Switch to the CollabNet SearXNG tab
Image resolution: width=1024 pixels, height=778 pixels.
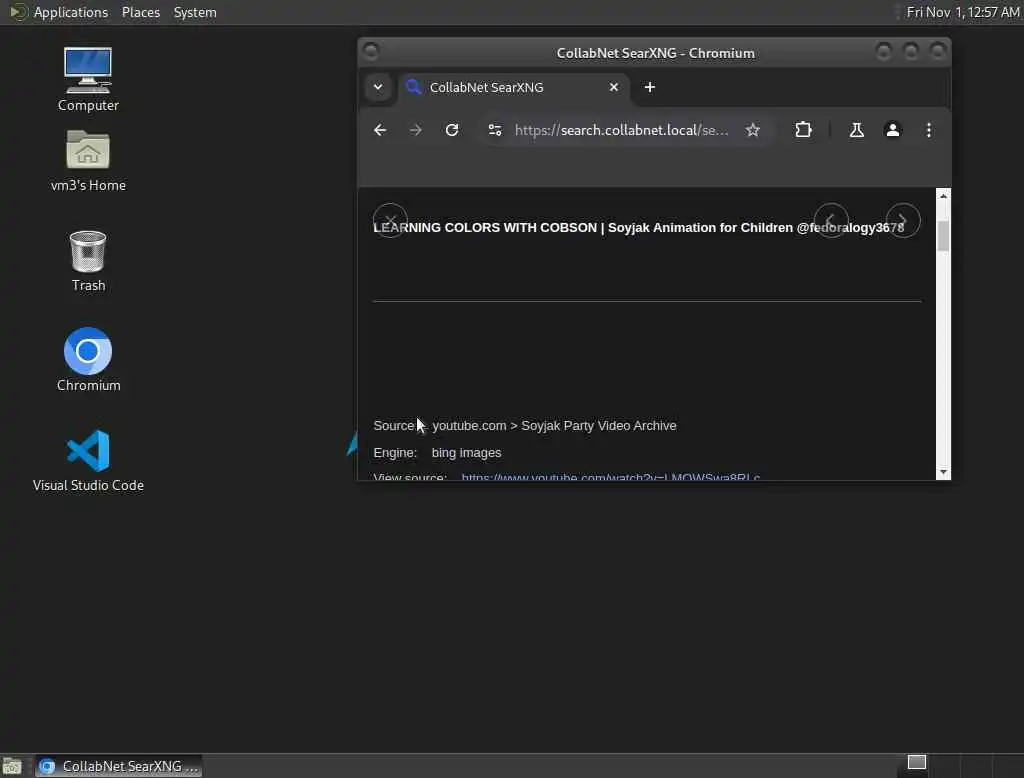(x=513, y=87)
